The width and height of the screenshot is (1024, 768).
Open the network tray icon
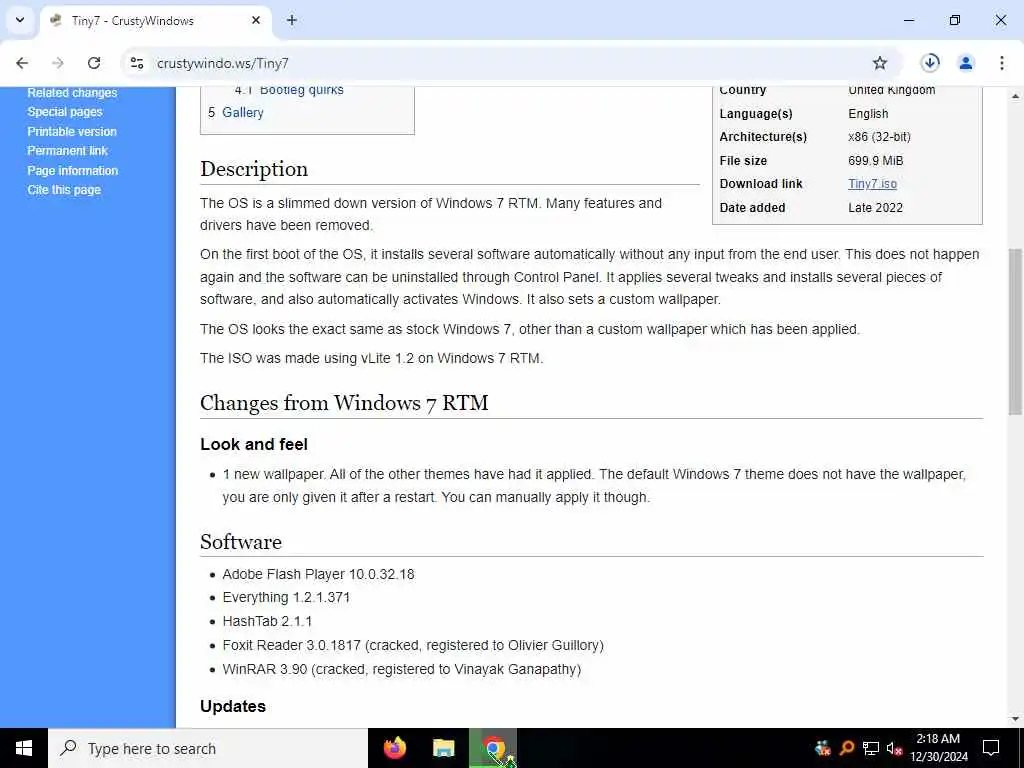871,748
